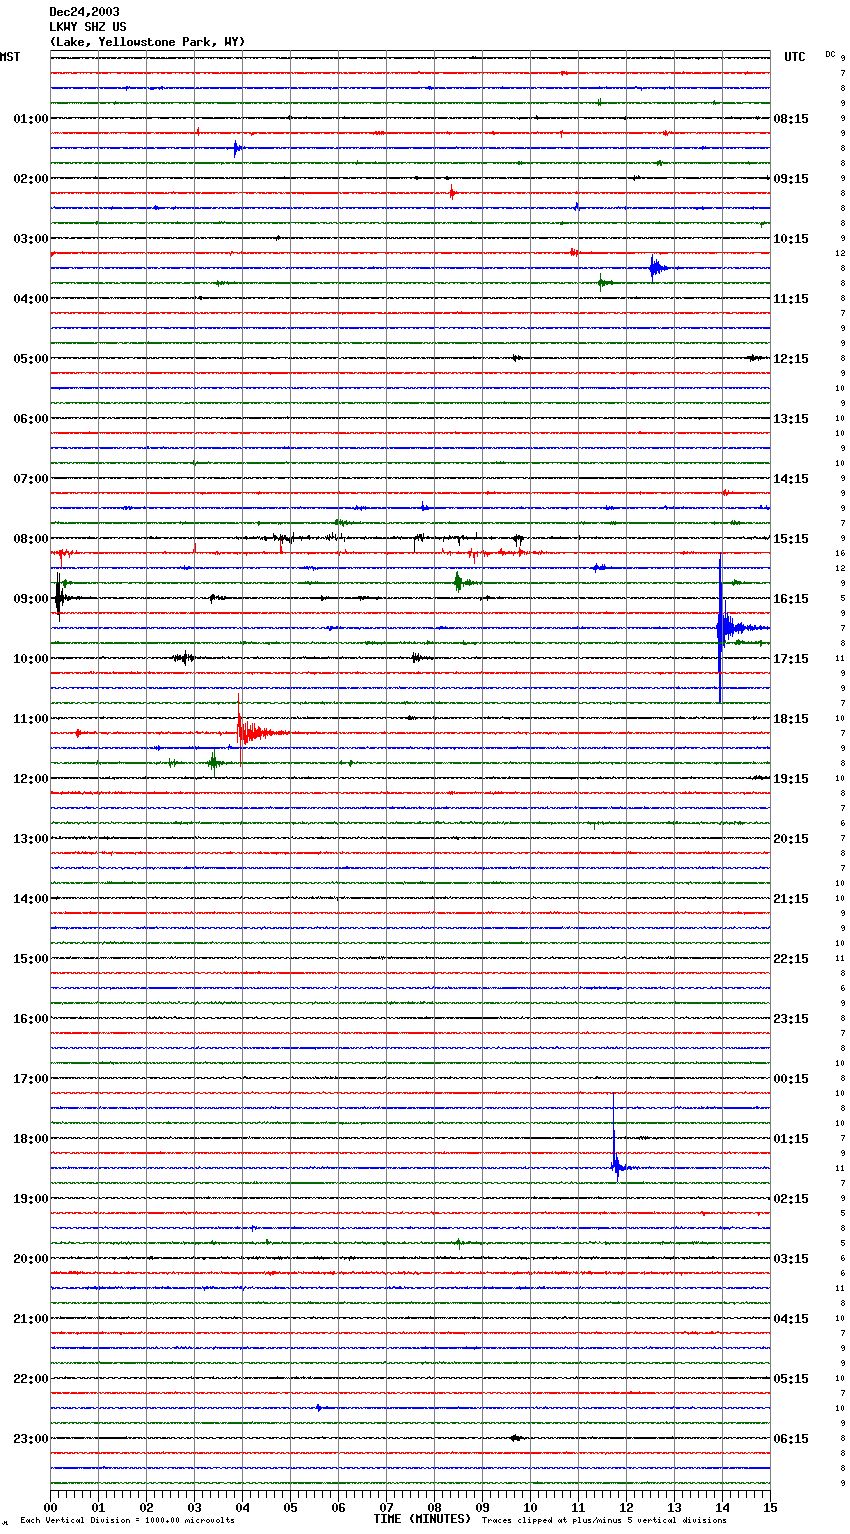Click the black event at start of 09:00 trace
Screen dimensions: 850x1534
coord(59,599)
